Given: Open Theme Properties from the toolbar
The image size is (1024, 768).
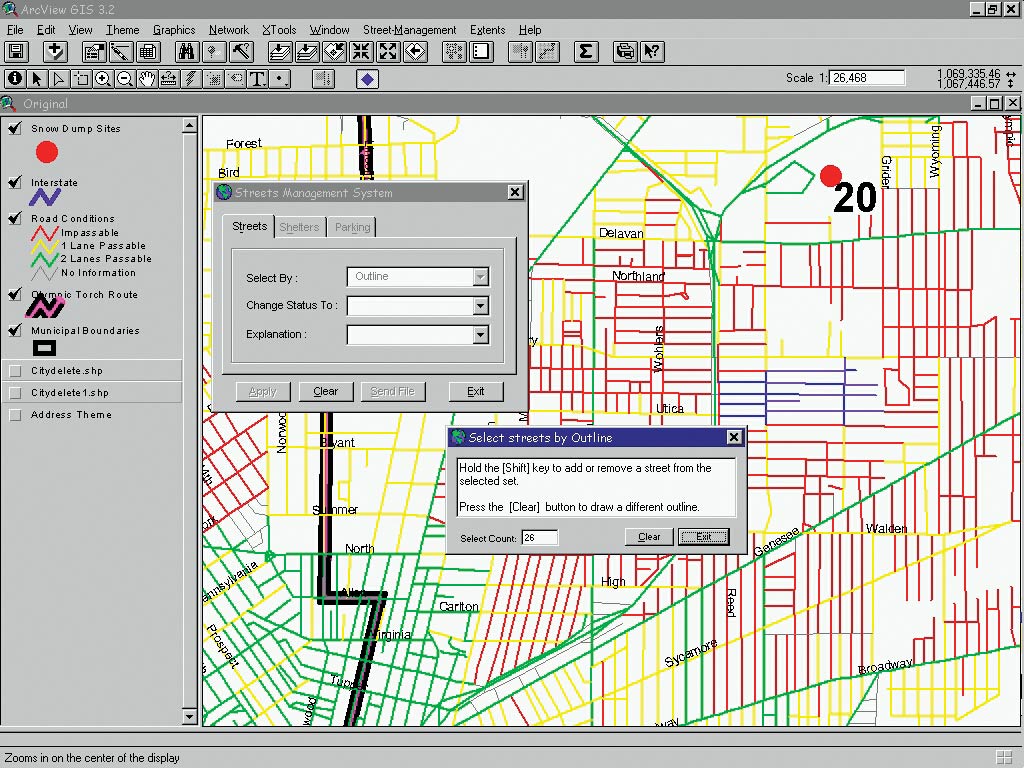Looking at the screenshot, I should (94, 52).
